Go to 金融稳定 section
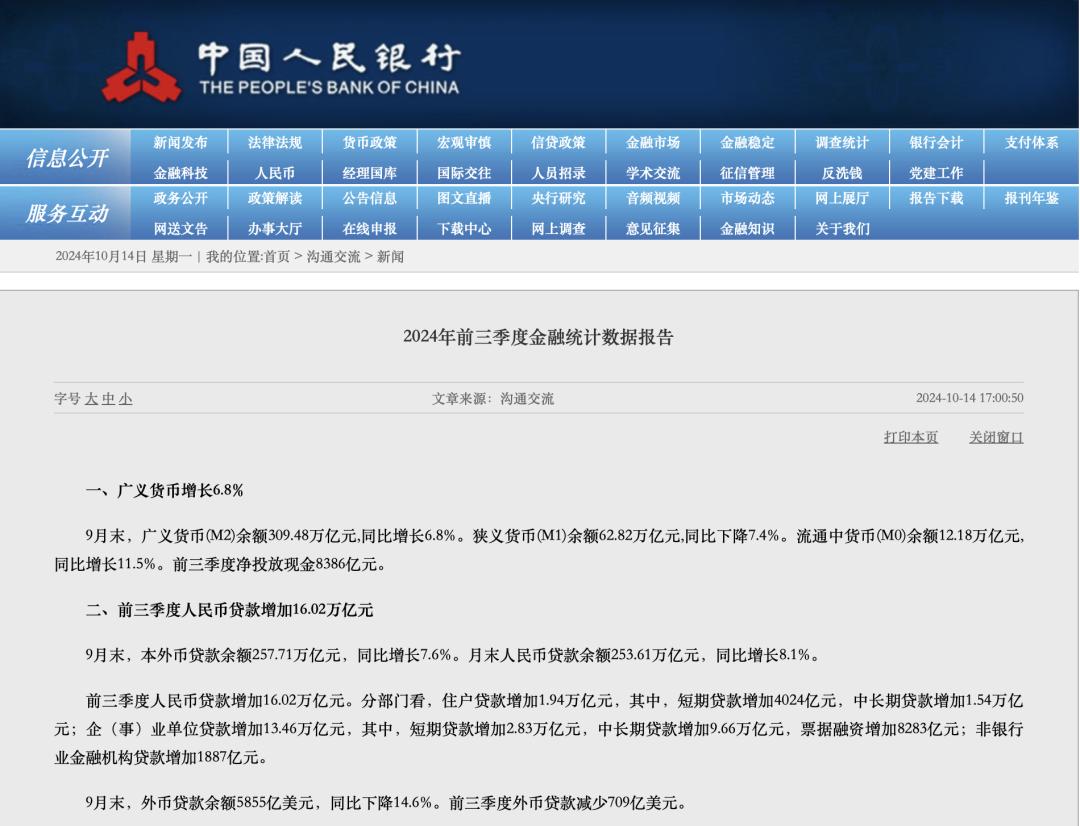Image resolution: width=1080 pixels, height=826 pixels. coord(747,143)
